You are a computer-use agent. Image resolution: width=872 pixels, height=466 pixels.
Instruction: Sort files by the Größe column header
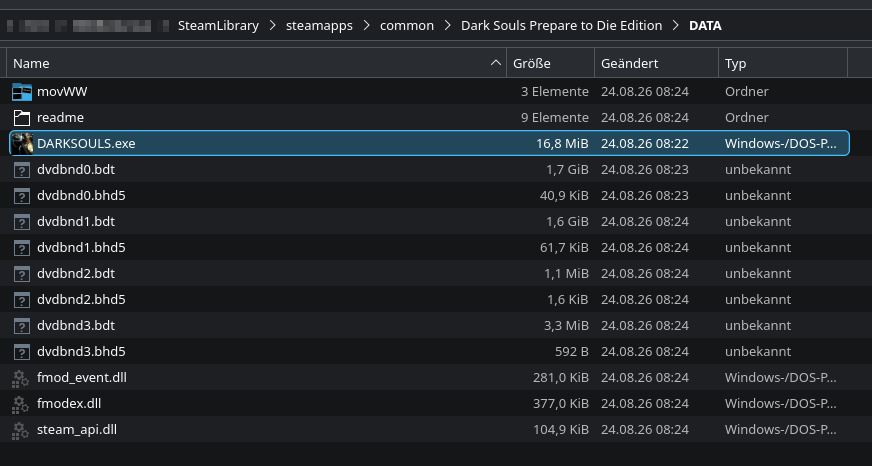tap(551, 63)
